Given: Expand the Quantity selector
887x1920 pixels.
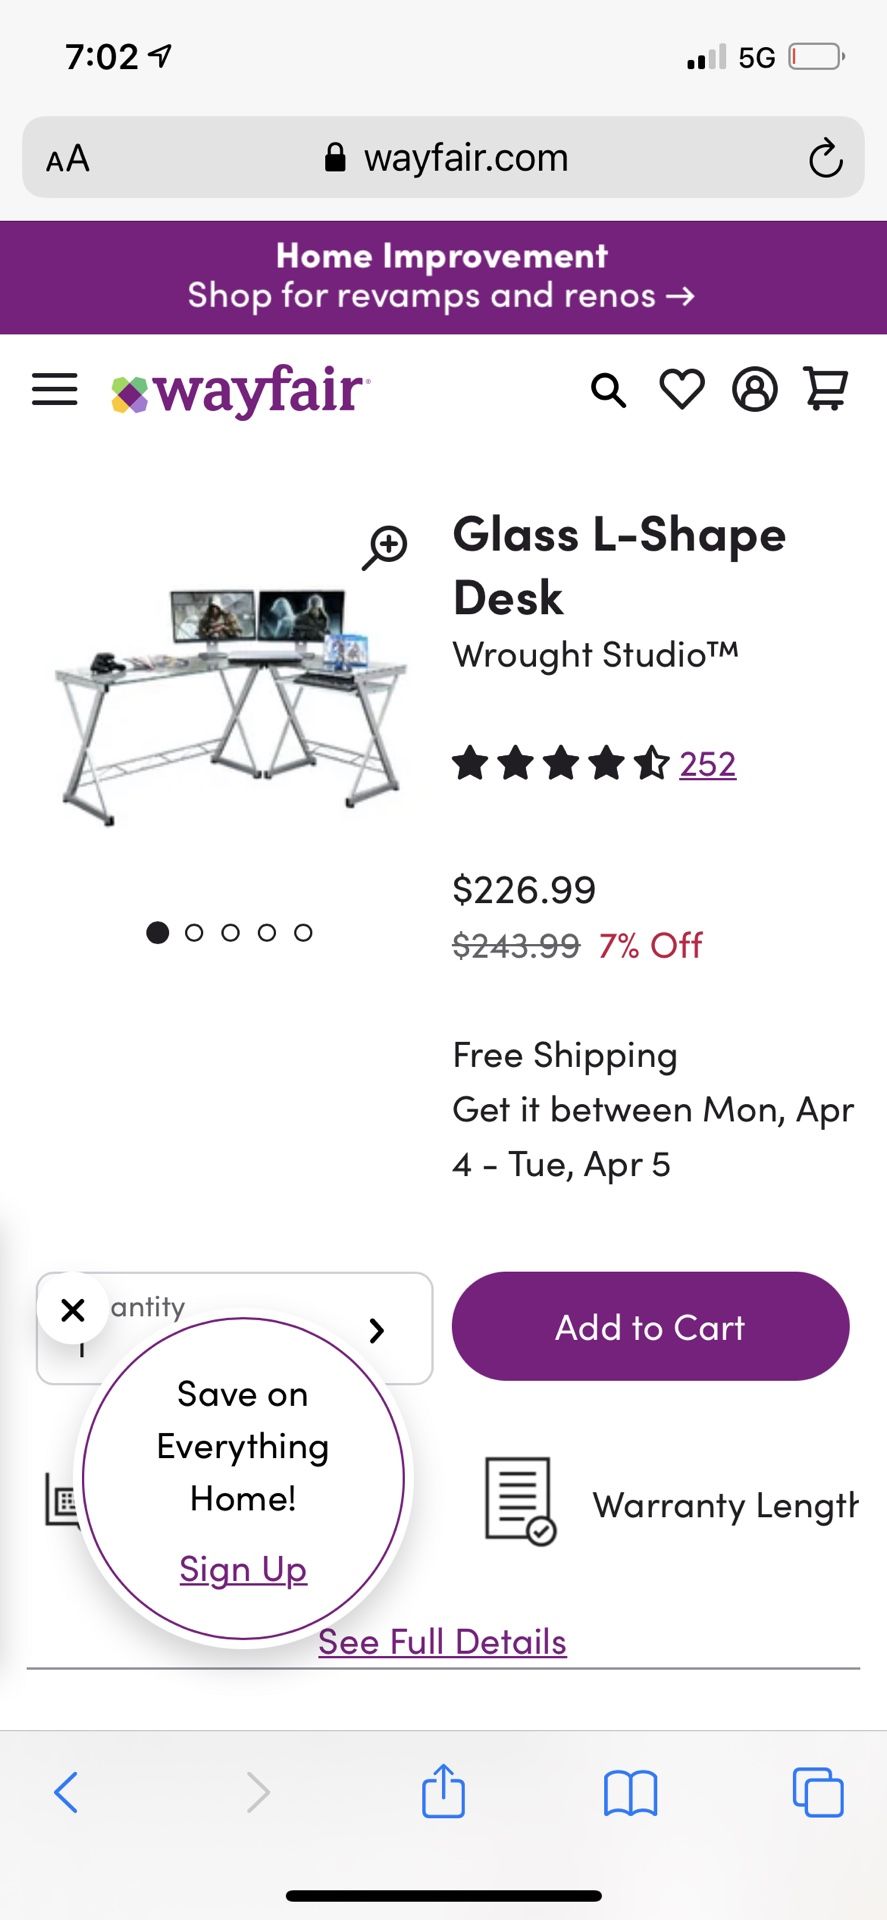Looking at the screenshot, I should point(376,1330).
